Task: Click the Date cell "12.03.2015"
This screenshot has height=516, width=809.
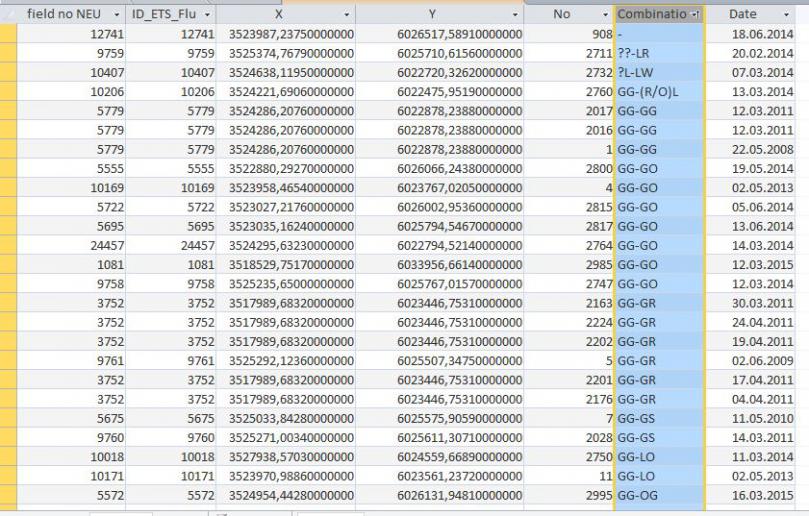Action: 751,265
